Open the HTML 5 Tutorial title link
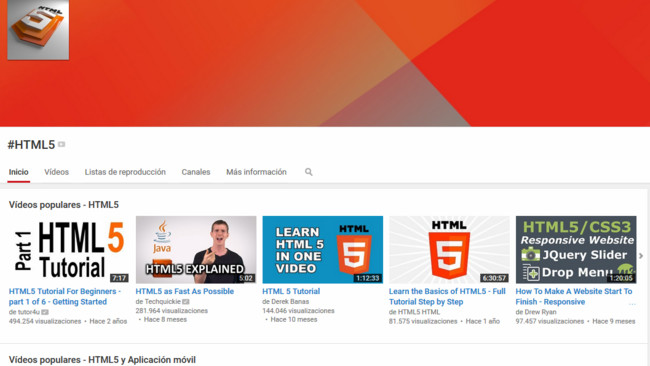This screenshot has width=650, height=366. (x=291, y=291)
